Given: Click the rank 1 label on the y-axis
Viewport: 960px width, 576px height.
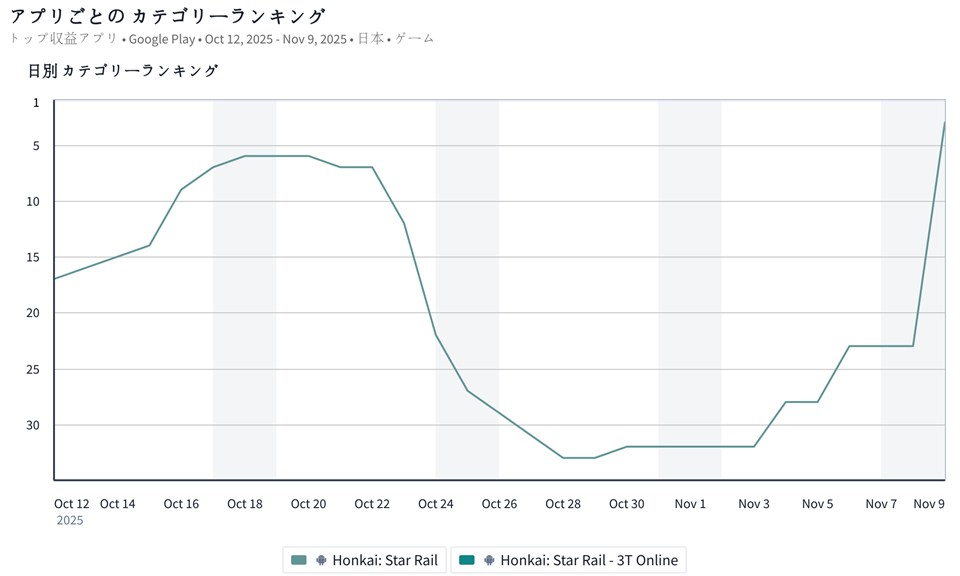Looking at the screenshot, I should click(36, 102).
